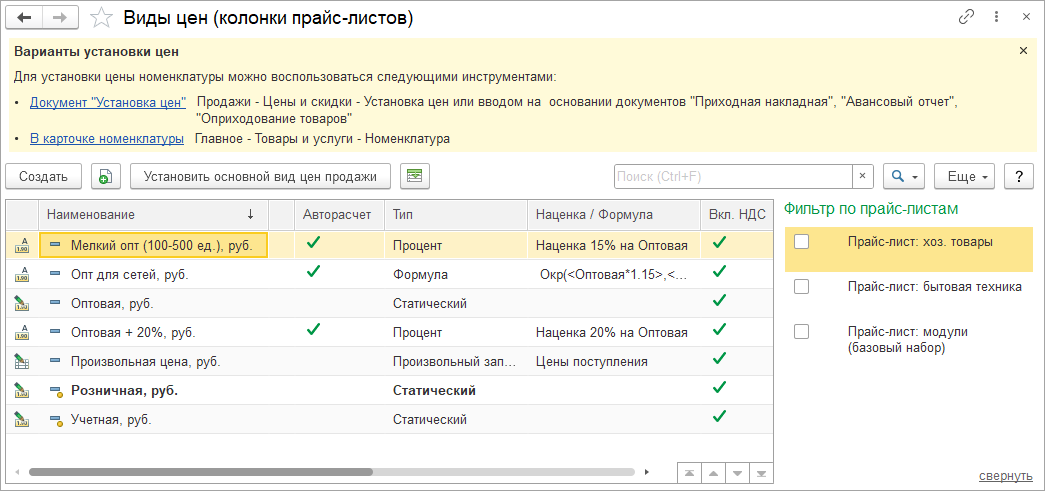Click the Авторасчет checkmark for Опт для сетей
1045x491 pixels.
tap(313, 272)
